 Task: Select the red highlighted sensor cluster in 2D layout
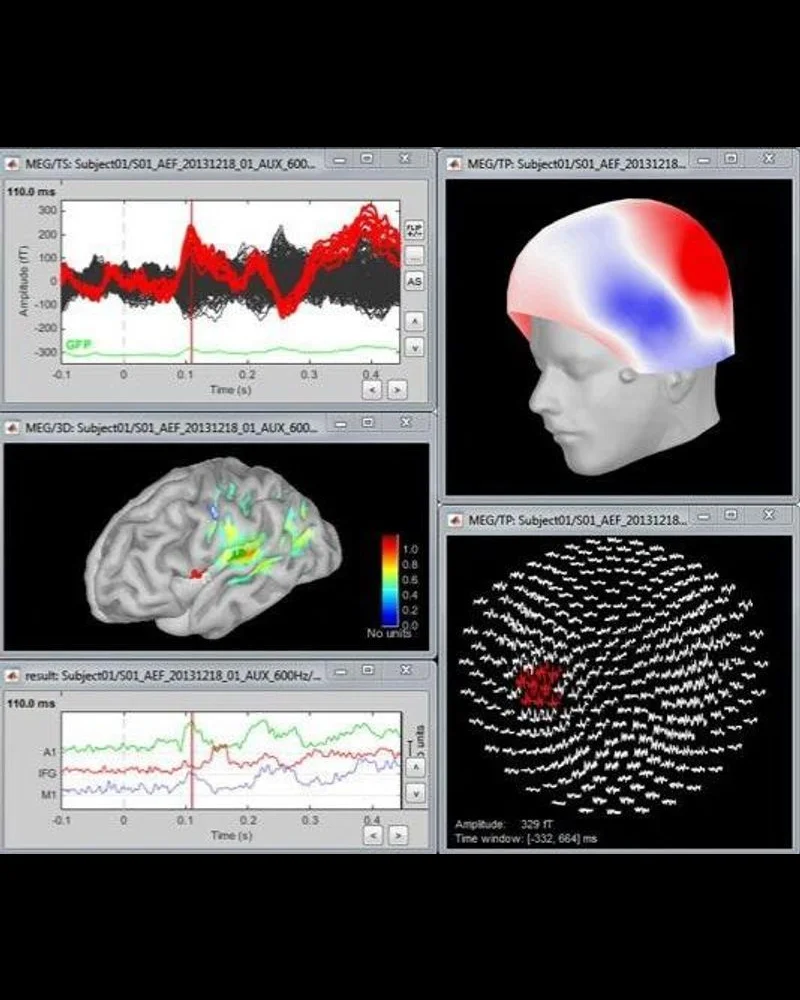coord(538,687)
